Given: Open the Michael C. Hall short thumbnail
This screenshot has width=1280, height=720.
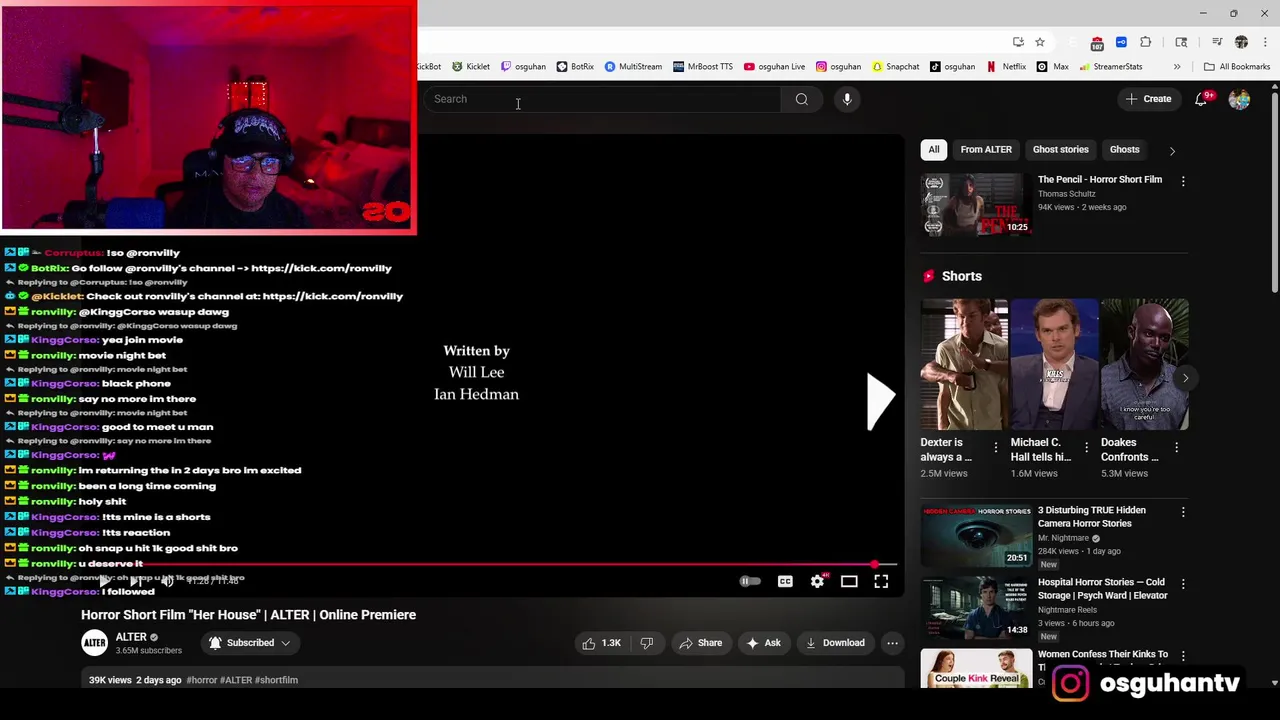Looking at the screenshot, I should click(x=1054, y=364).
